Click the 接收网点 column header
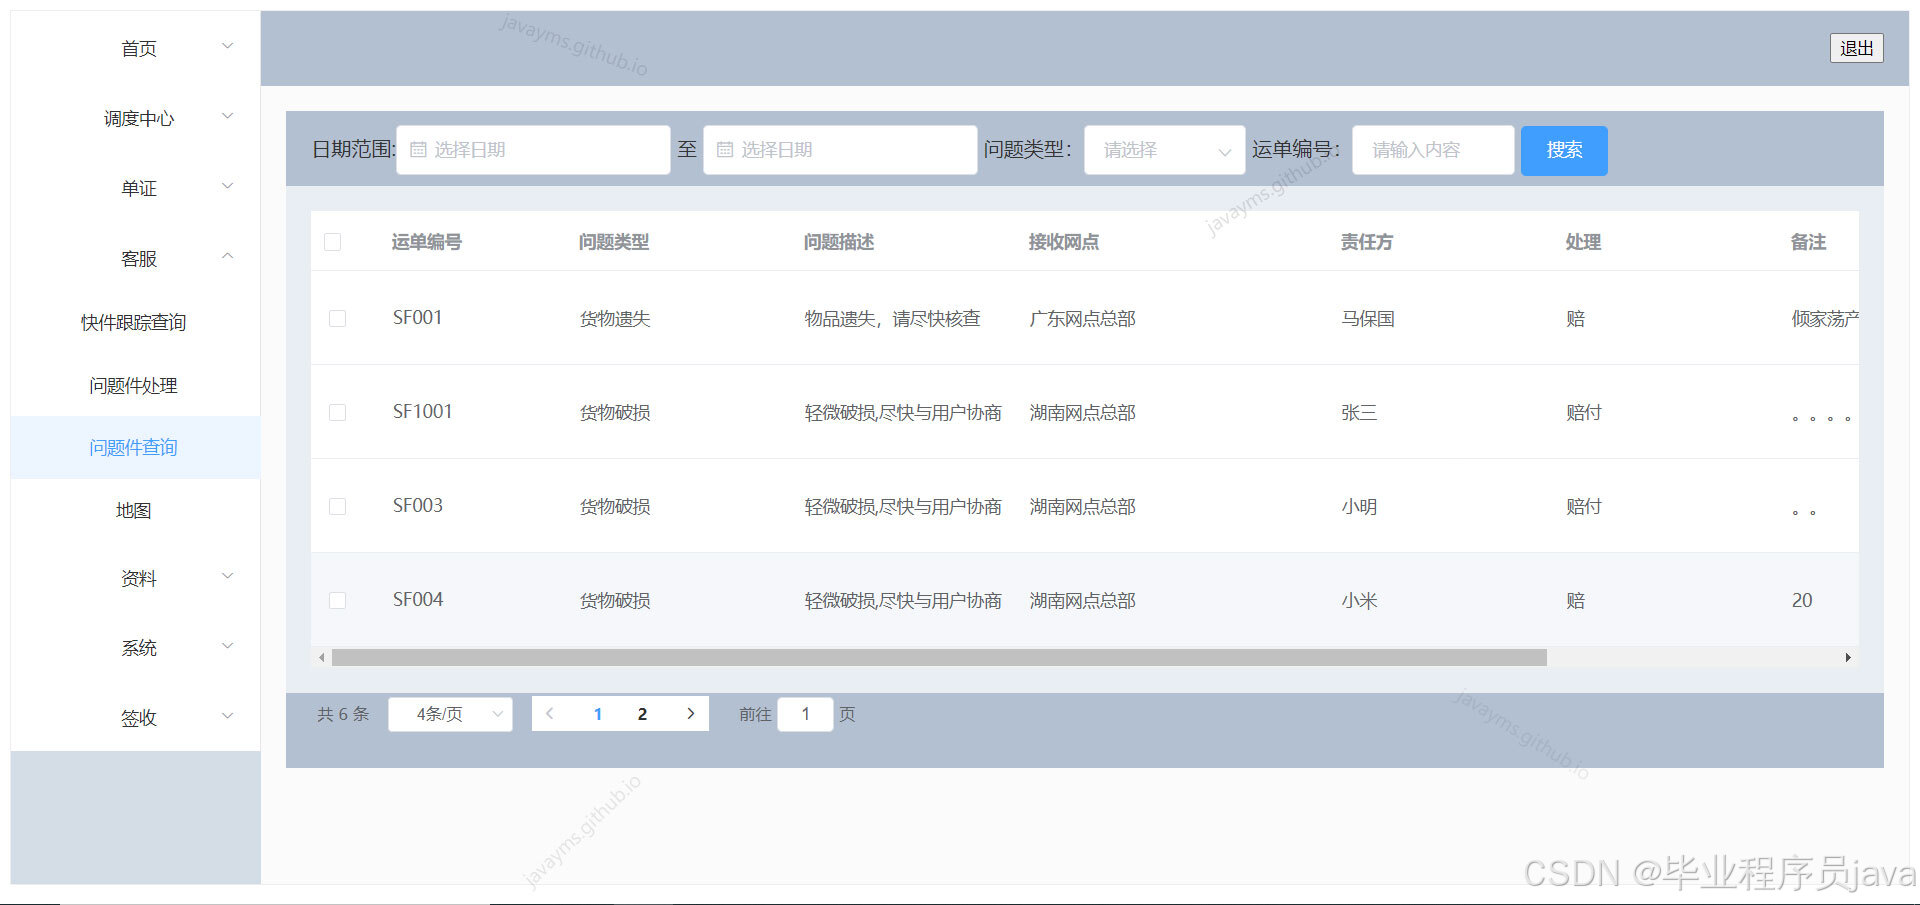 (1064, 242)
